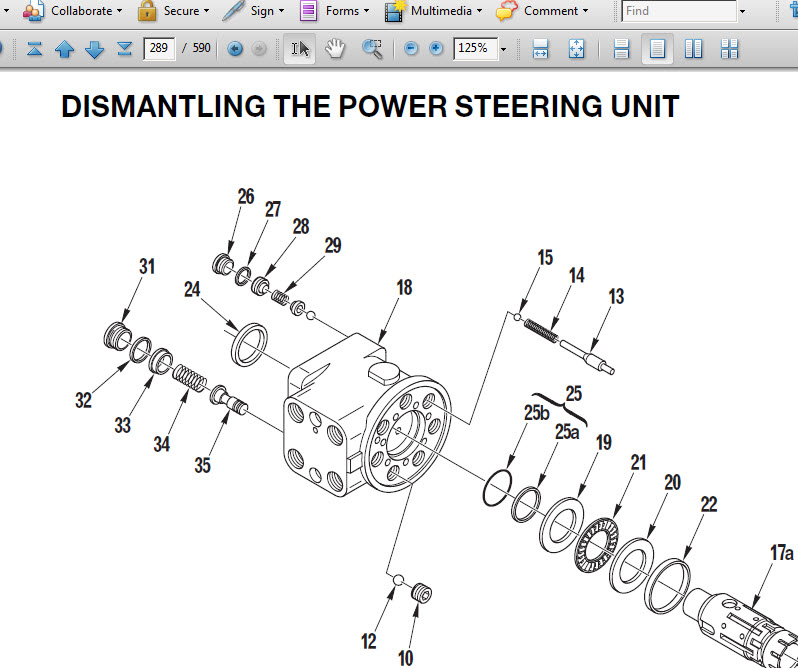Open the 125% zoom level dropdown
The image size is (798, 668).
click(x=503, y=49)
